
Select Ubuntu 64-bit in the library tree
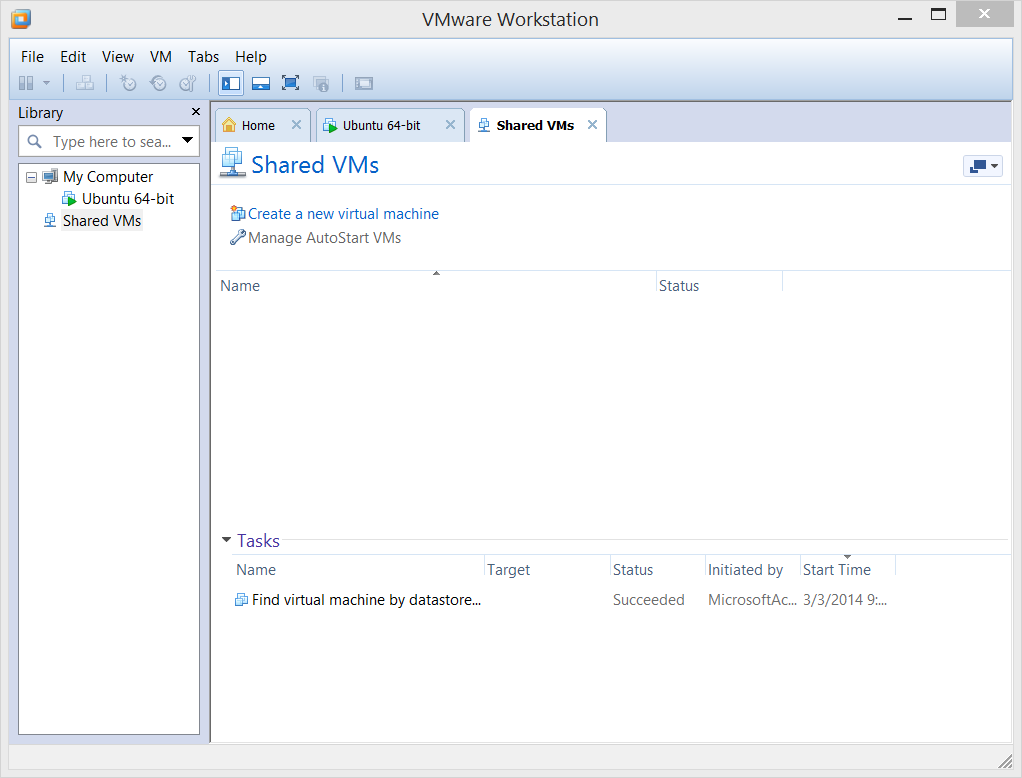click(128, 199)
